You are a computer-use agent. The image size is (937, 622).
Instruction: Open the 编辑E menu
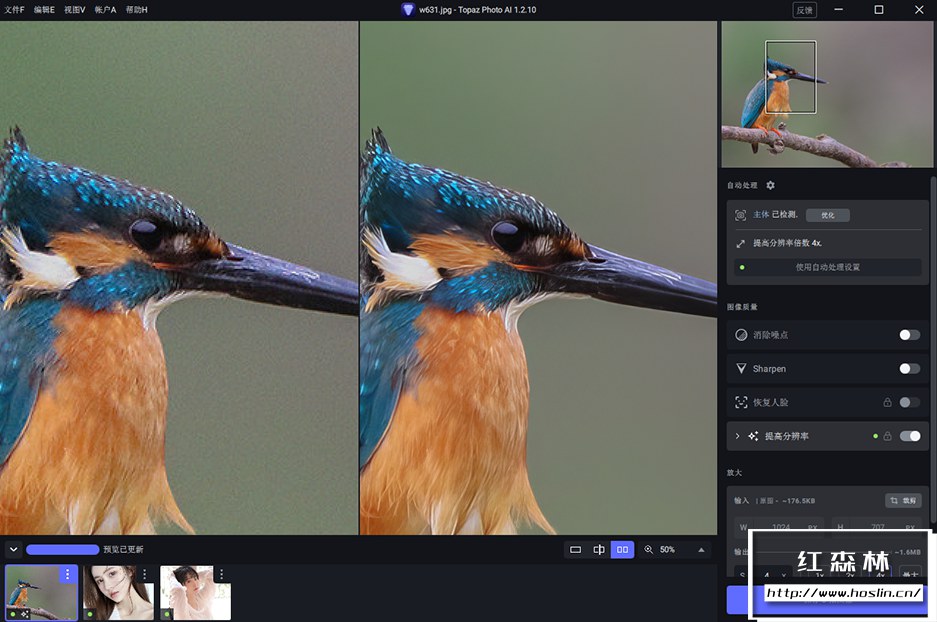[x=44, y=10]
